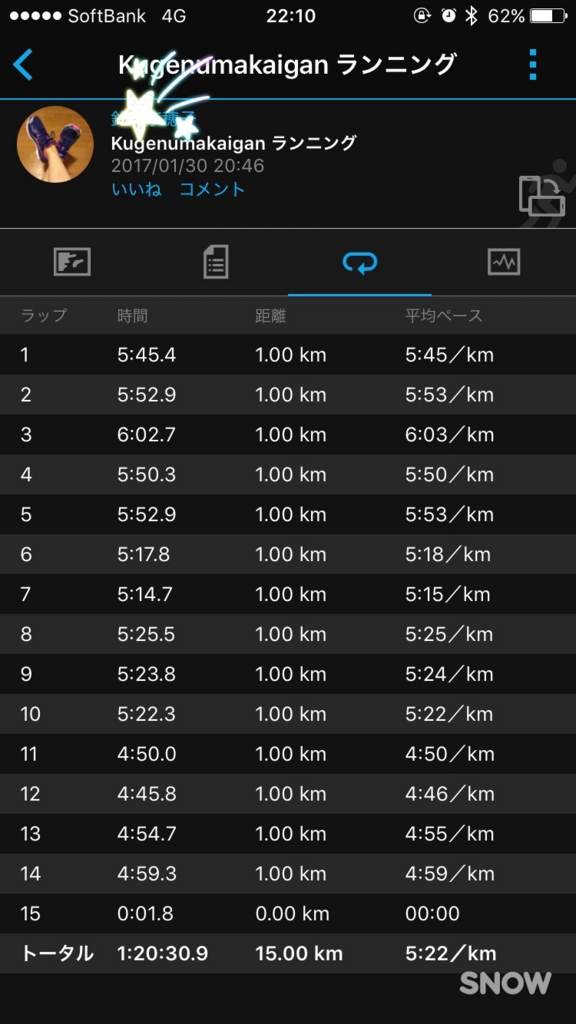
Task: Select the laps loop tab icon
Action: 360,263
